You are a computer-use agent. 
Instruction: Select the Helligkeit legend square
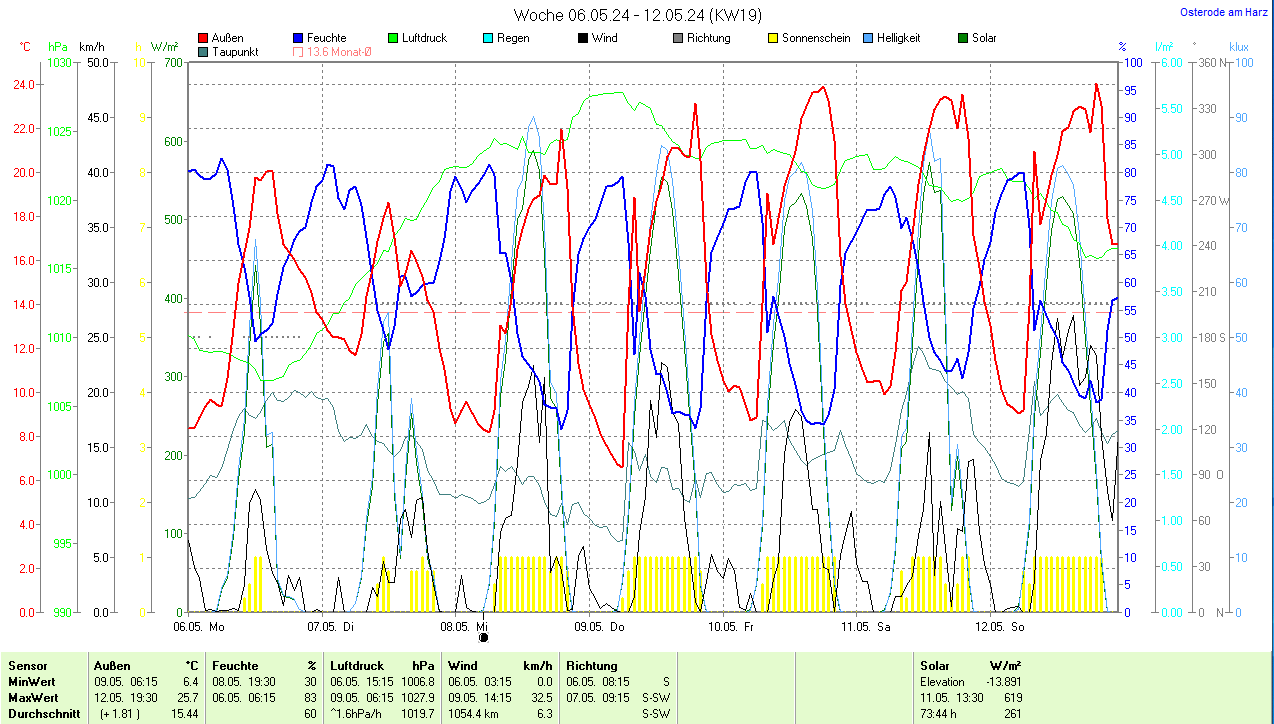868,38
